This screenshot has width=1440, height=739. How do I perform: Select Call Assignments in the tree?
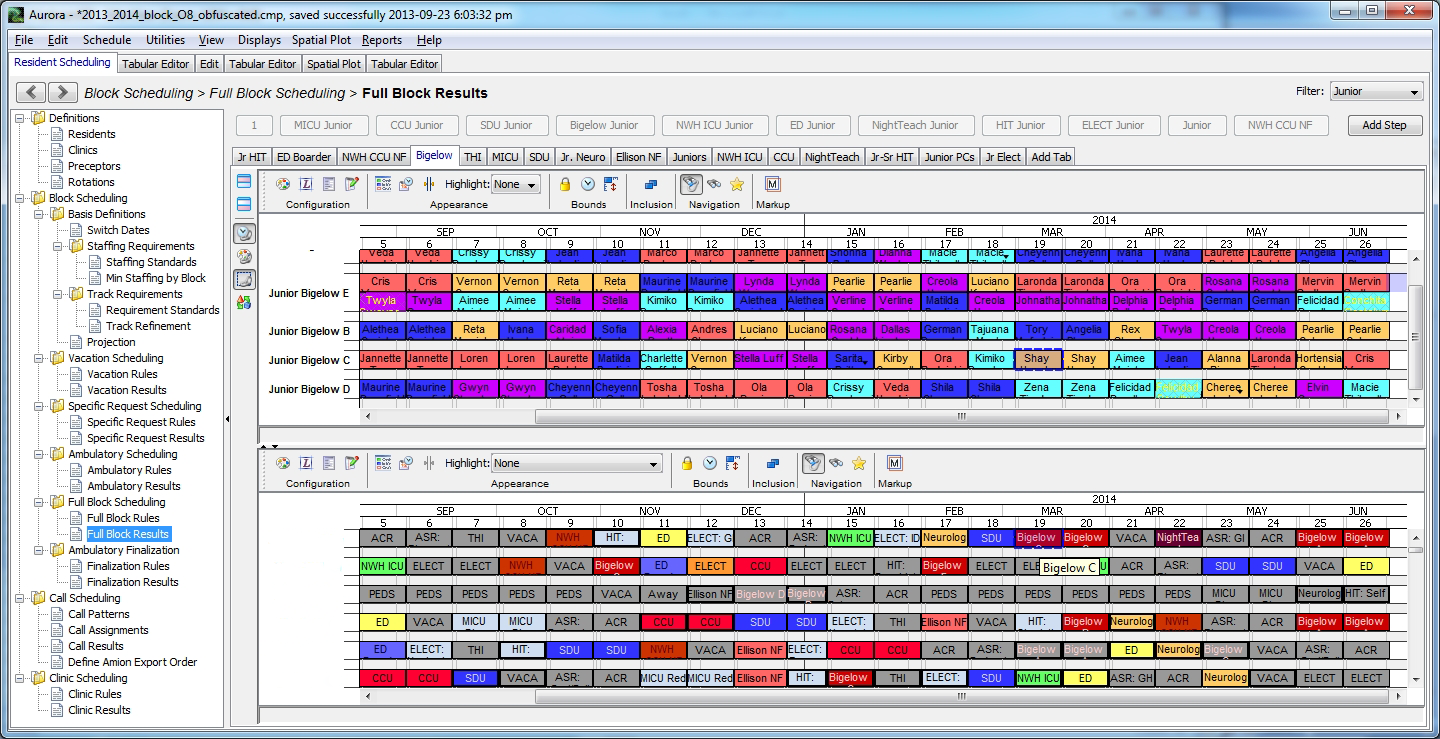coord(108,630)
